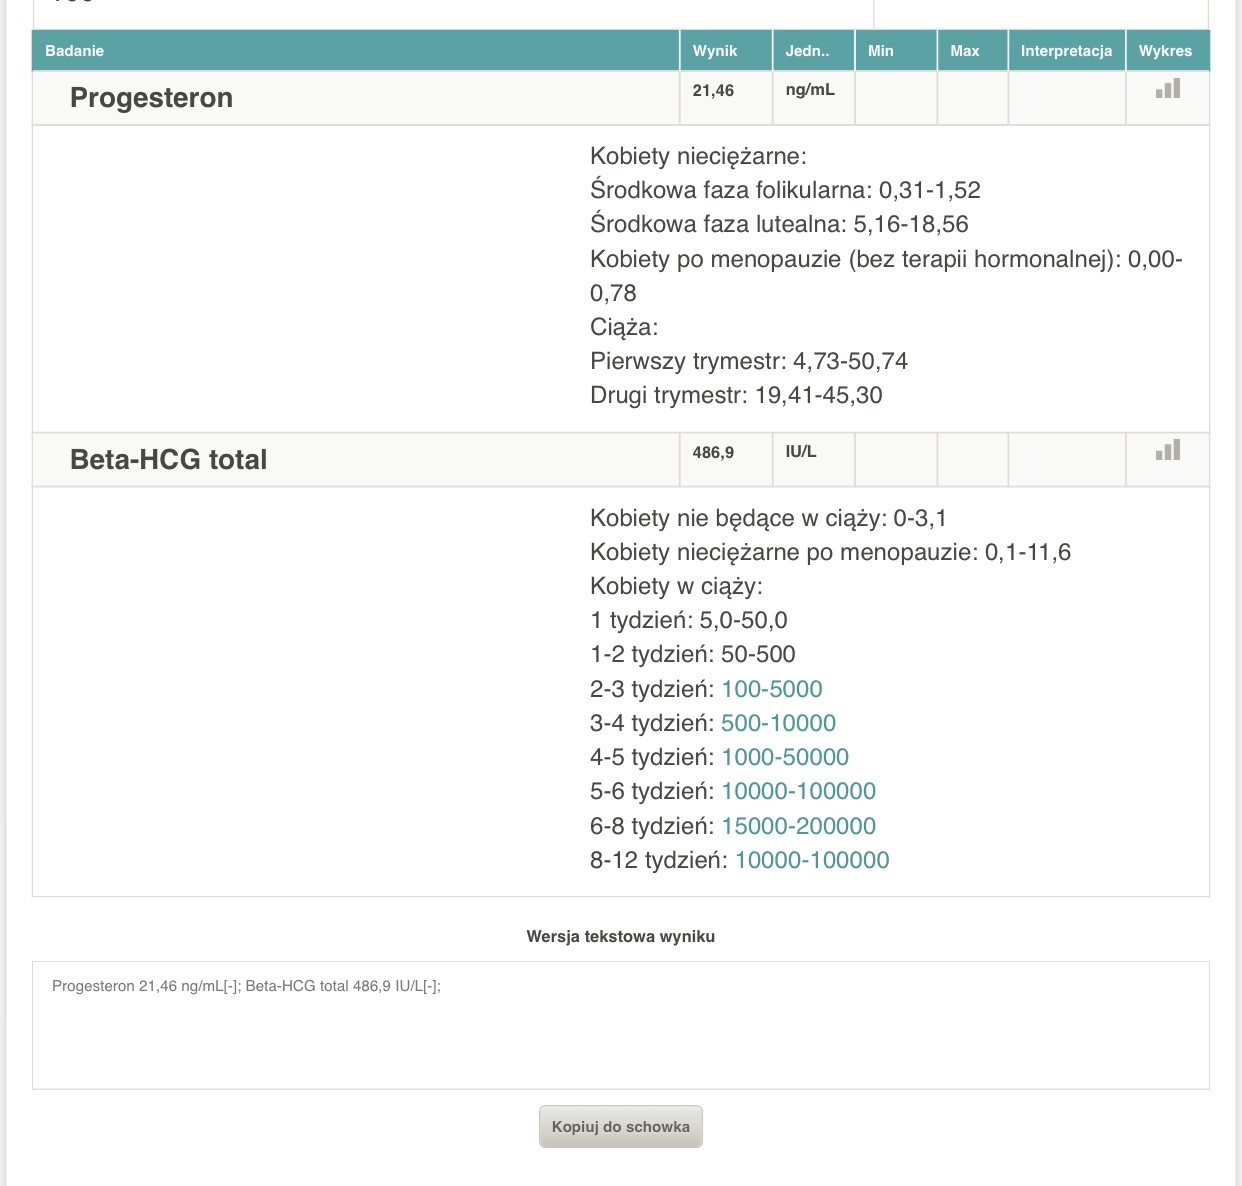The width and height of the screenshot is (1242, 1186).
Task: Click the 1000-50000 range link
Action: click(x=785, y=757)
